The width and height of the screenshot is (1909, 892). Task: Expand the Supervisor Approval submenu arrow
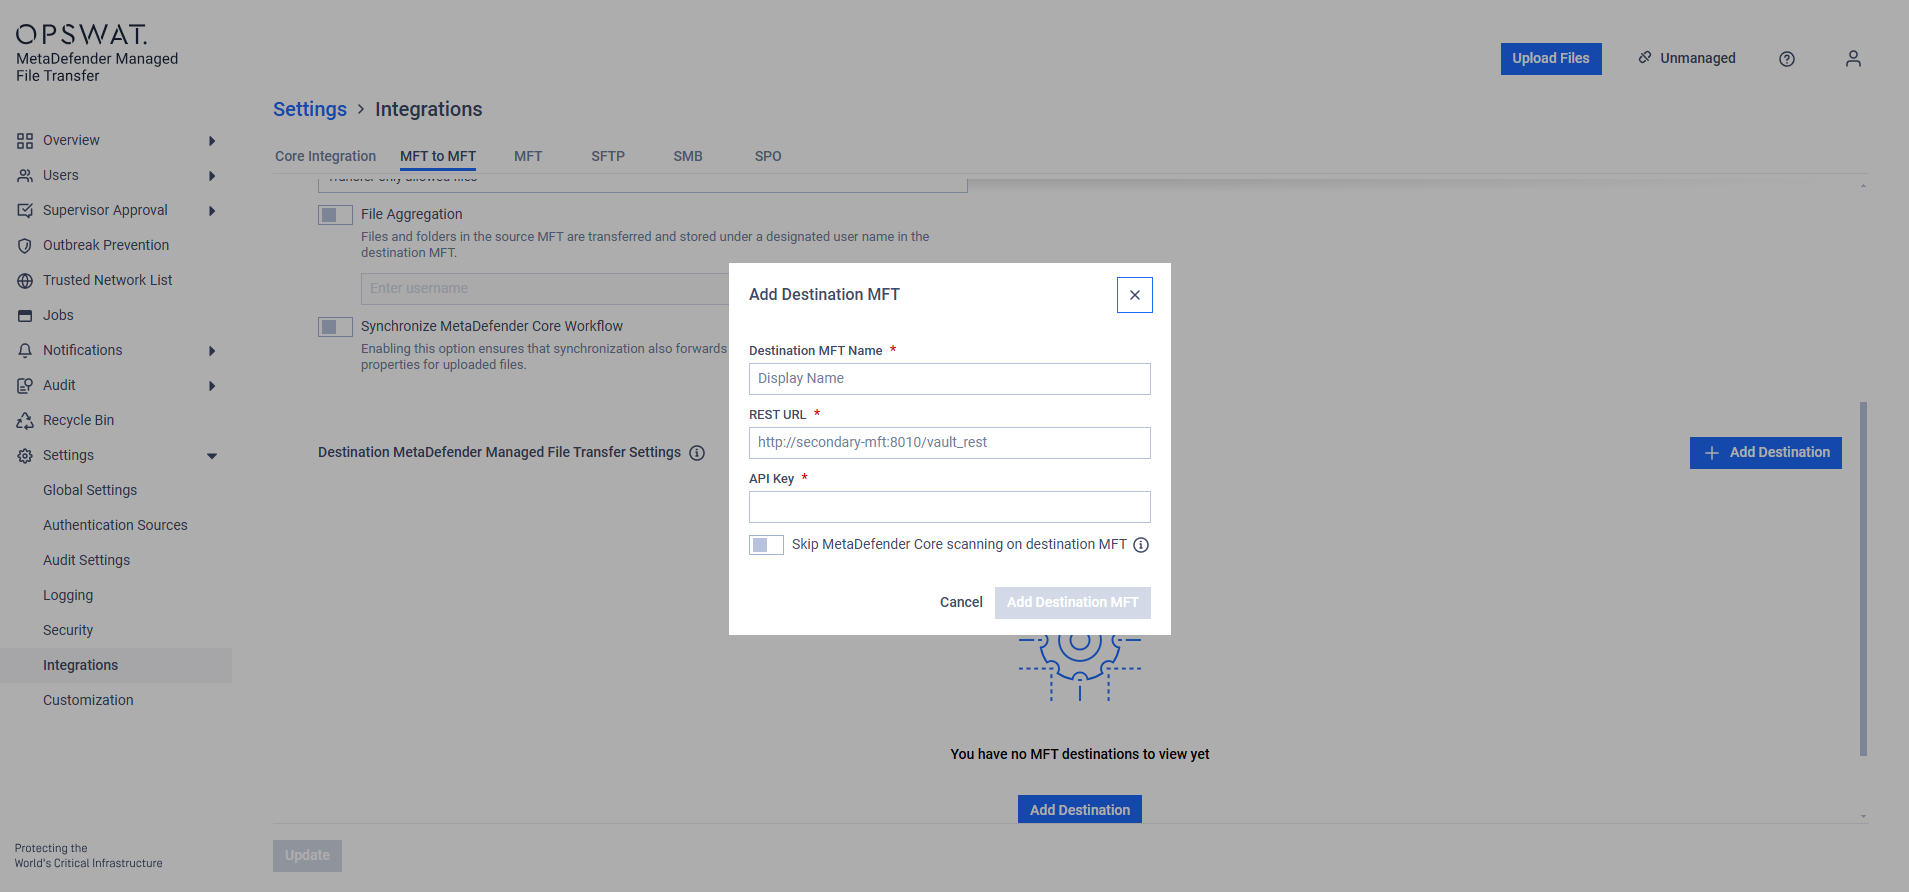tap(212, 211)
